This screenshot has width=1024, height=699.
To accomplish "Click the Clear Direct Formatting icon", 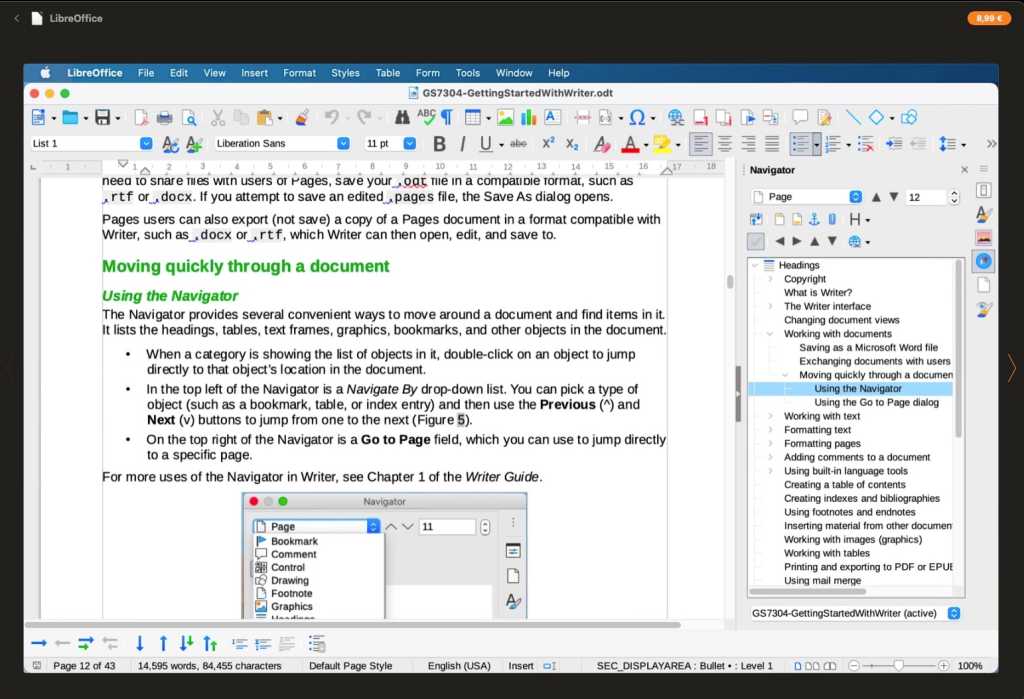I will click(x=601, y=144).
